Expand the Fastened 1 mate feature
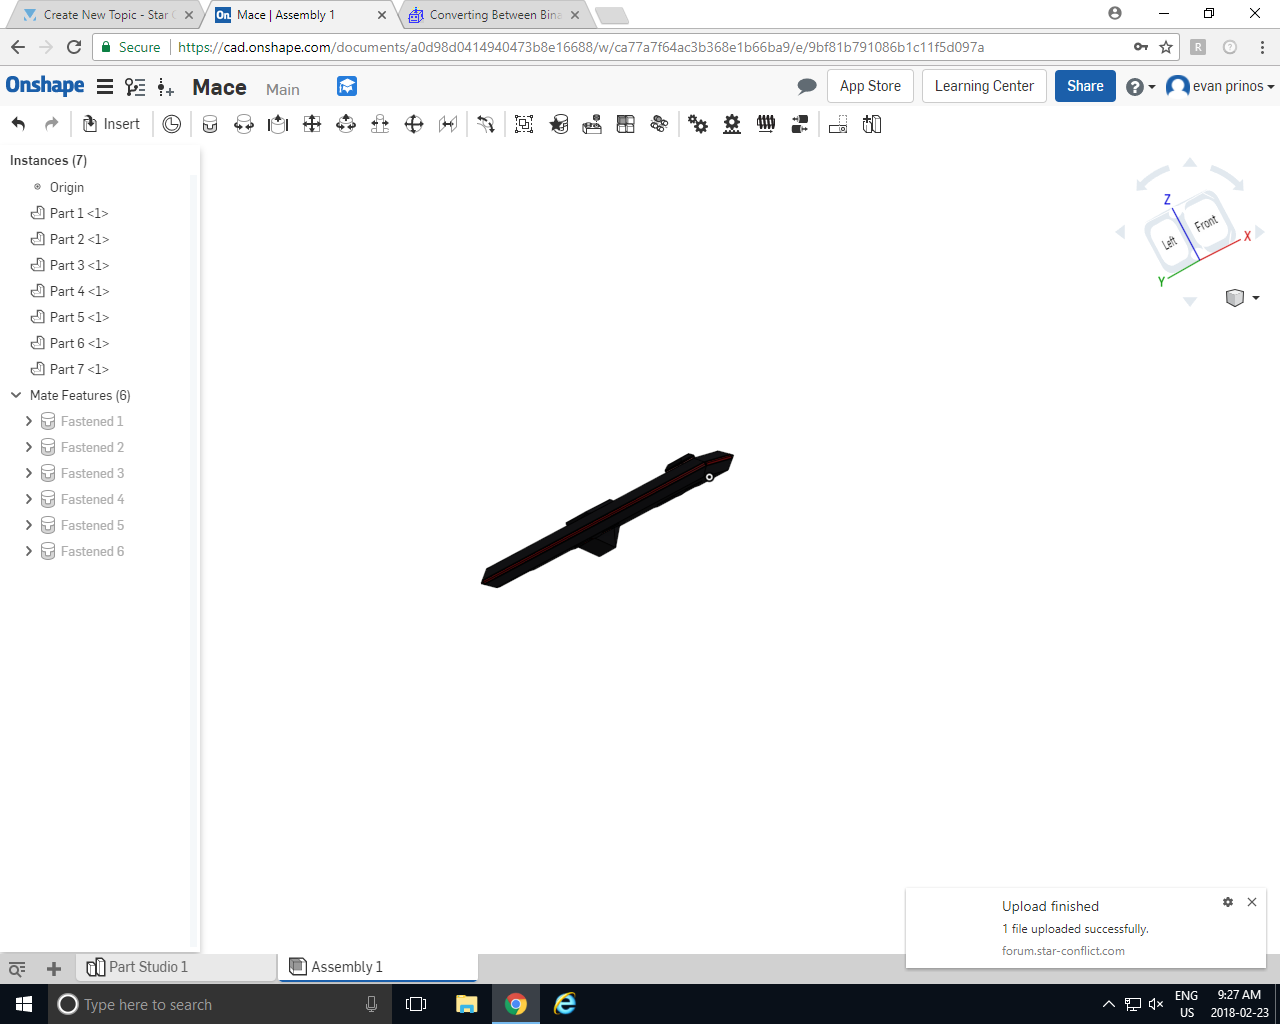 click(x=28, y=421)
